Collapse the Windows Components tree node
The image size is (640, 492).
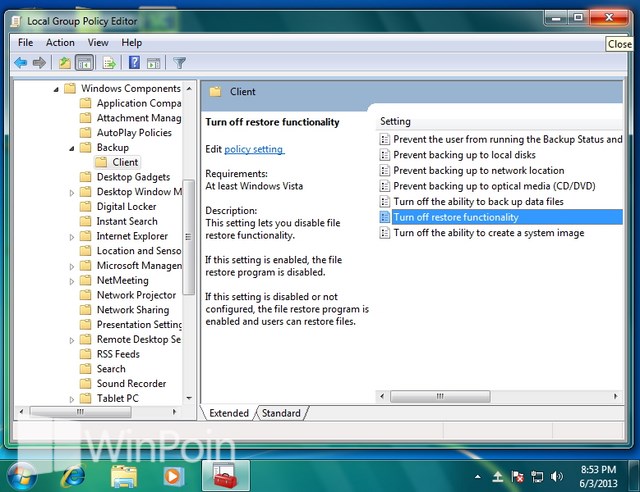(56, 89)
